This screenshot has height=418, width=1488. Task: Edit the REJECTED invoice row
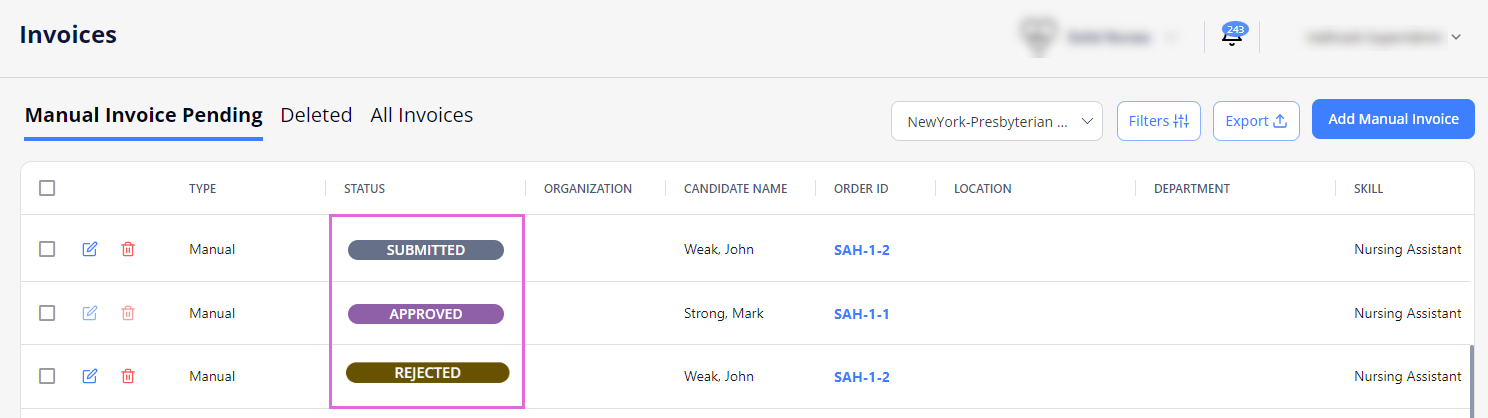click(x=90, y=376)
